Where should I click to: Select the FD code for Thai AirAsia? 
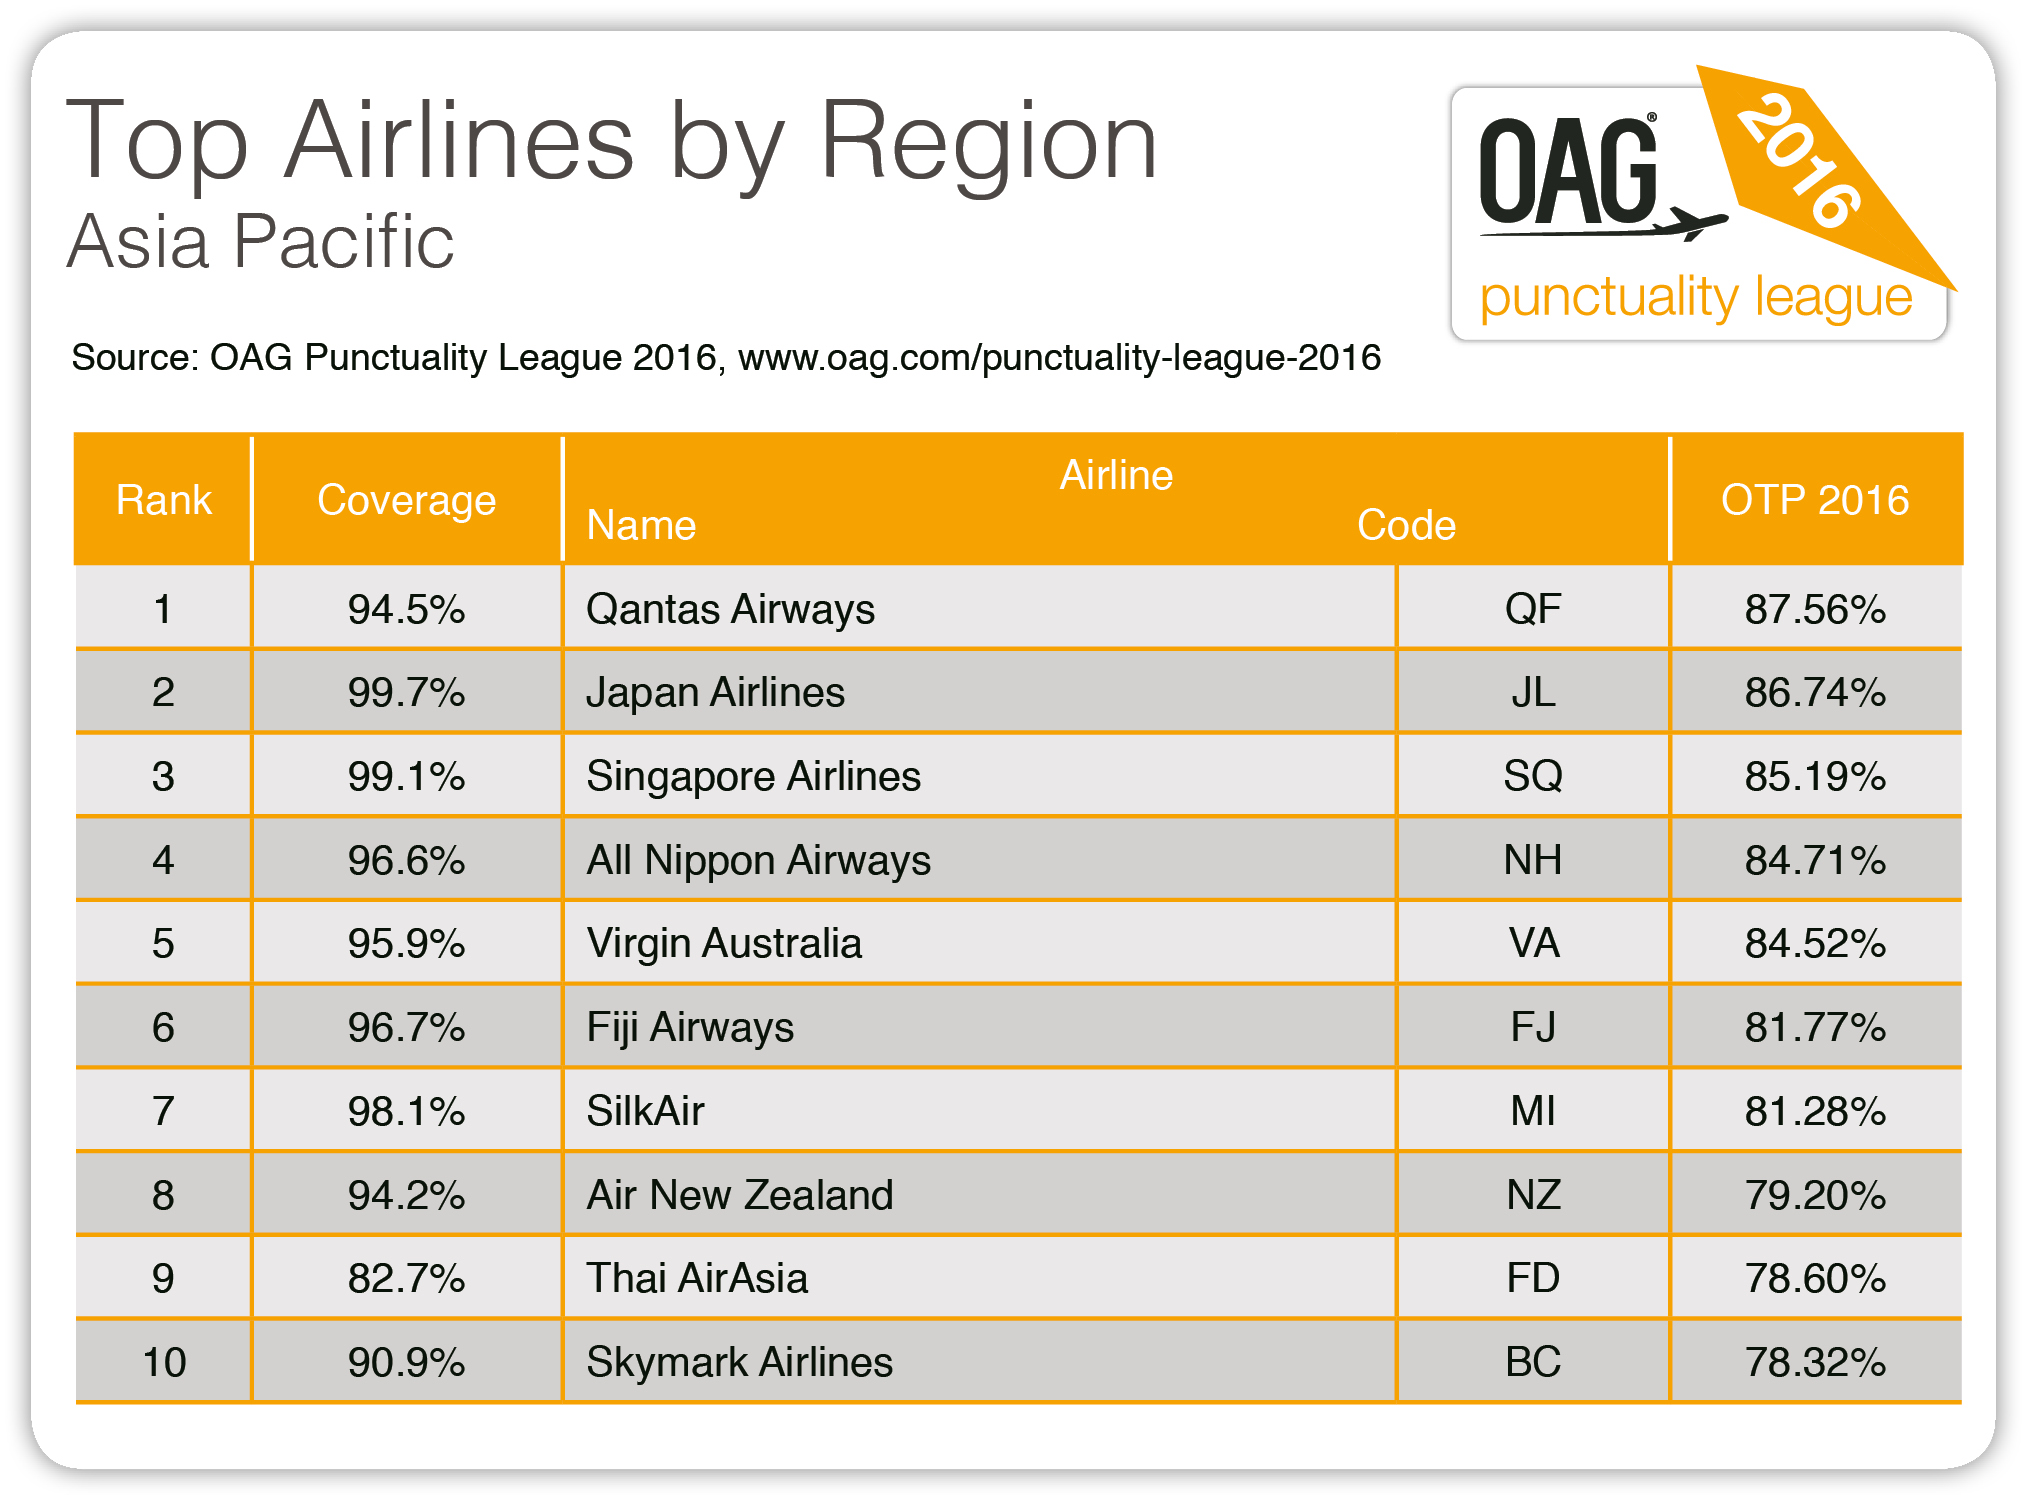[x=1533, y=1278]
